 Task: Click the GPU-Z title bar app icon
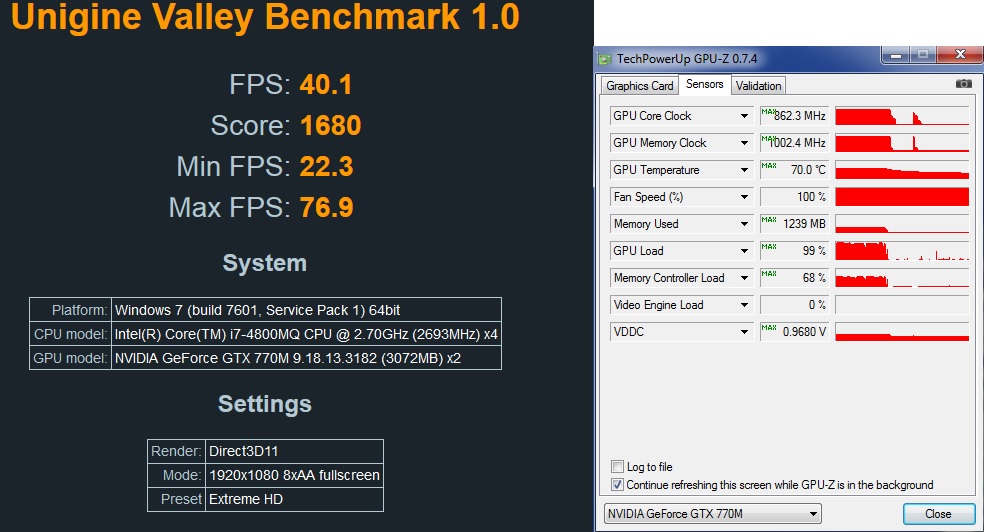point(605,59)
